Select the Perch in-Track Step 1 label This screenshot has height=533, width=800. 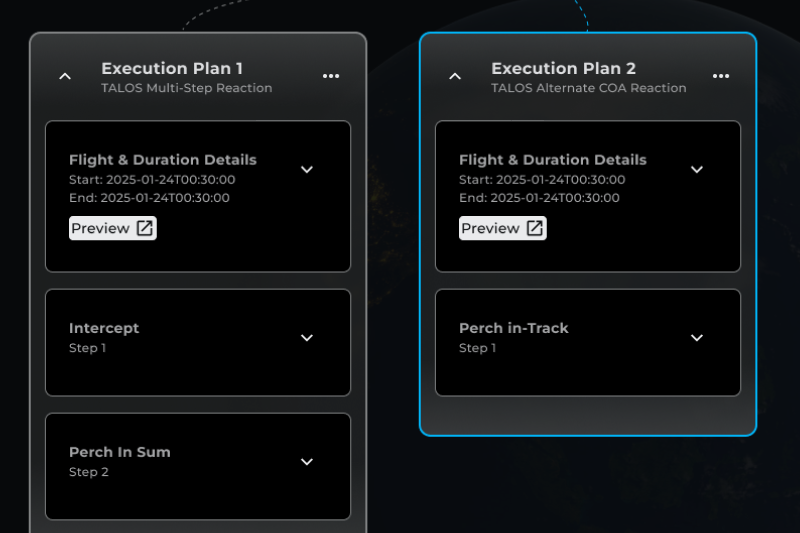pos(477,348)
